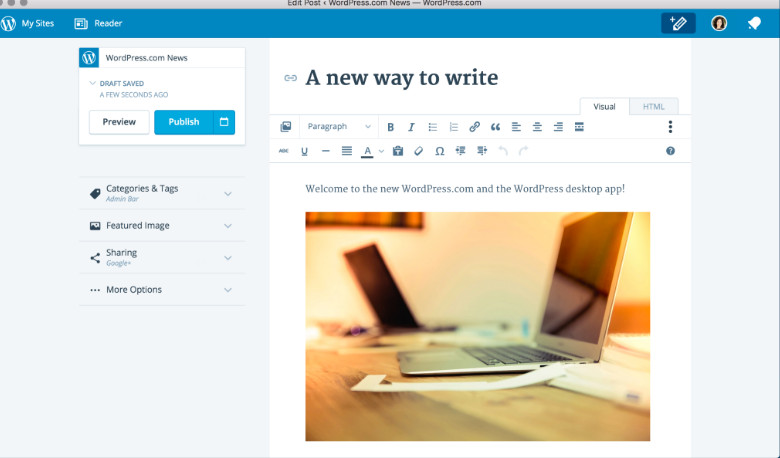The image size is (780, 458).
Task: Edit the post slug via link icon
Action: [291, 78]
